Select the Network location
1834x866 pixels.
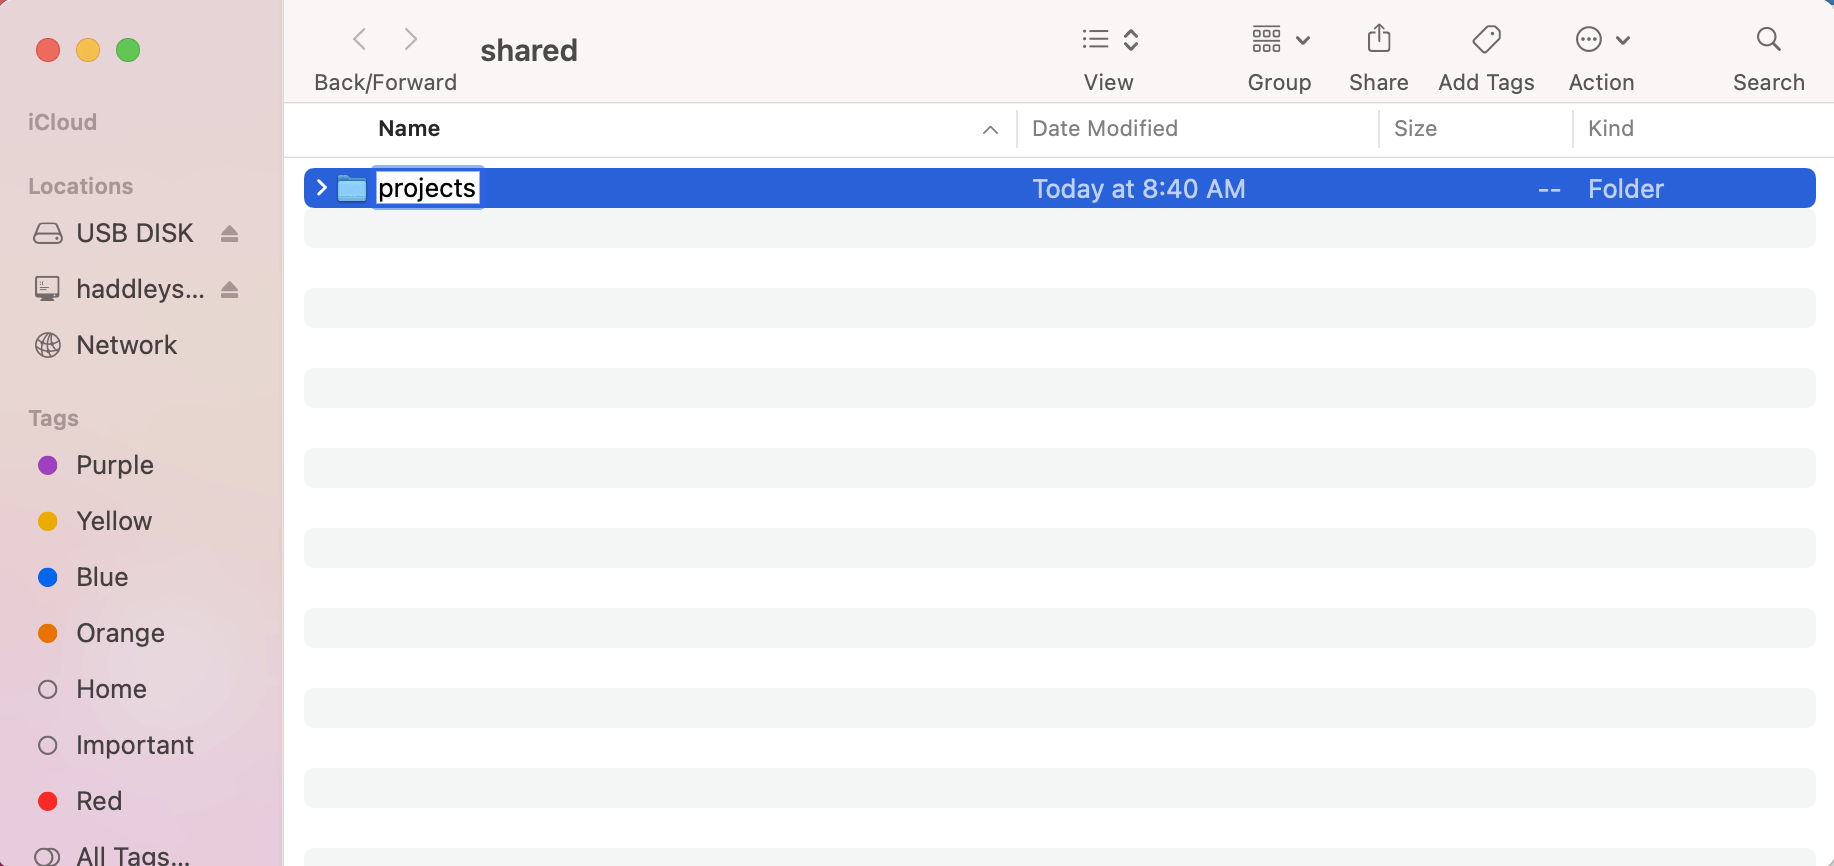(126, 345)
